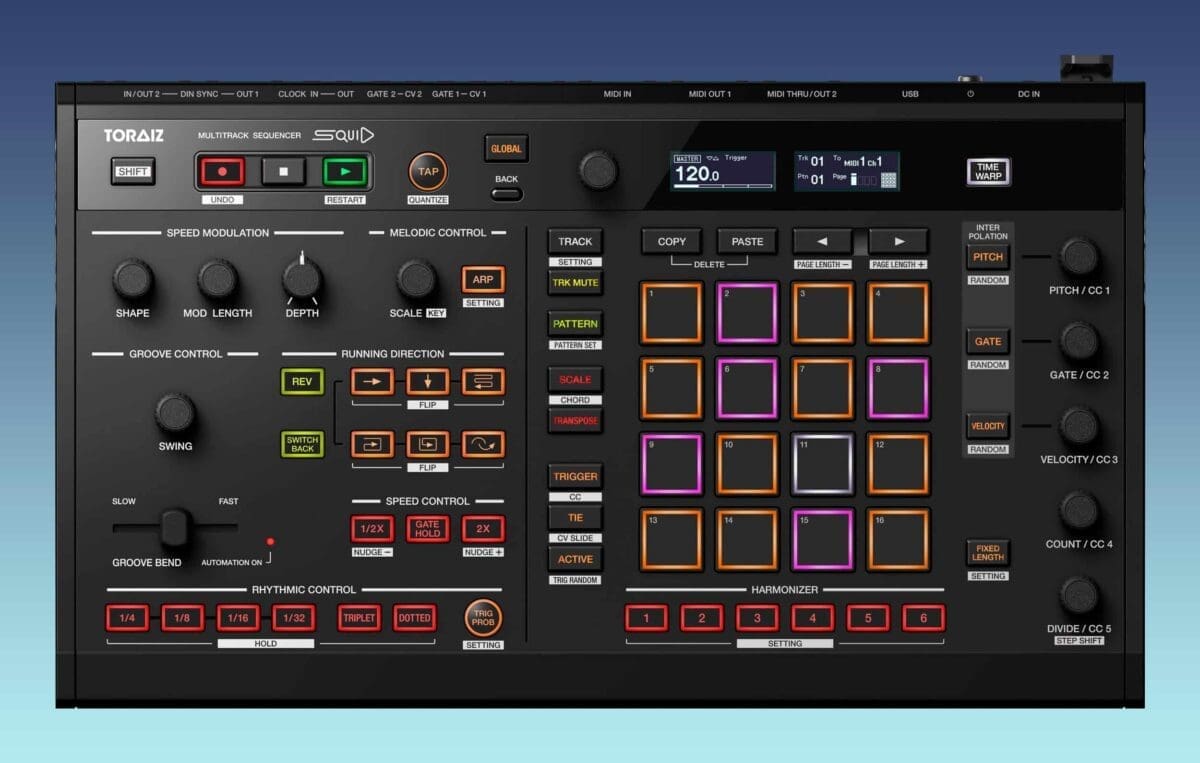Click the interpolation VELOCITY button
Screen dimensions: 1200x763
click(988, 426)
